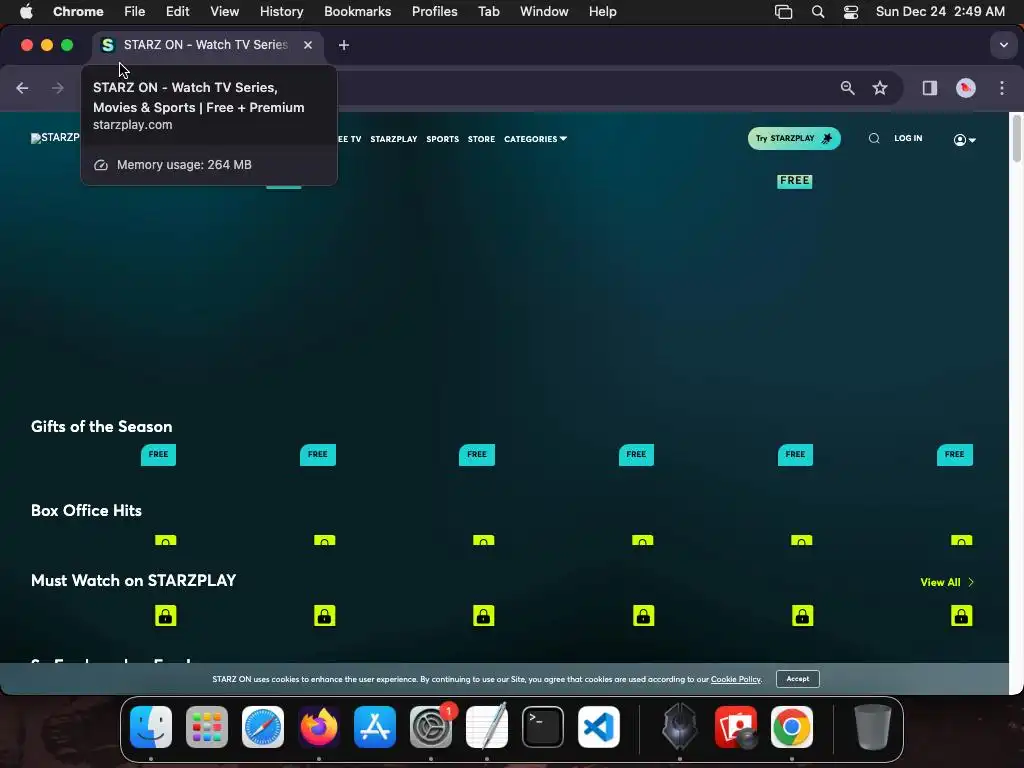Open the STARZPLAY nav item

tap(393, 139)
